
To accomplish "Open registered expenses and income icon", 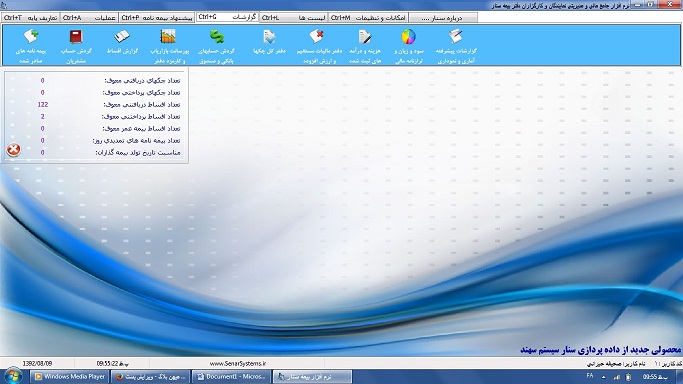I will pyautogui.click(x=365, y=37).
